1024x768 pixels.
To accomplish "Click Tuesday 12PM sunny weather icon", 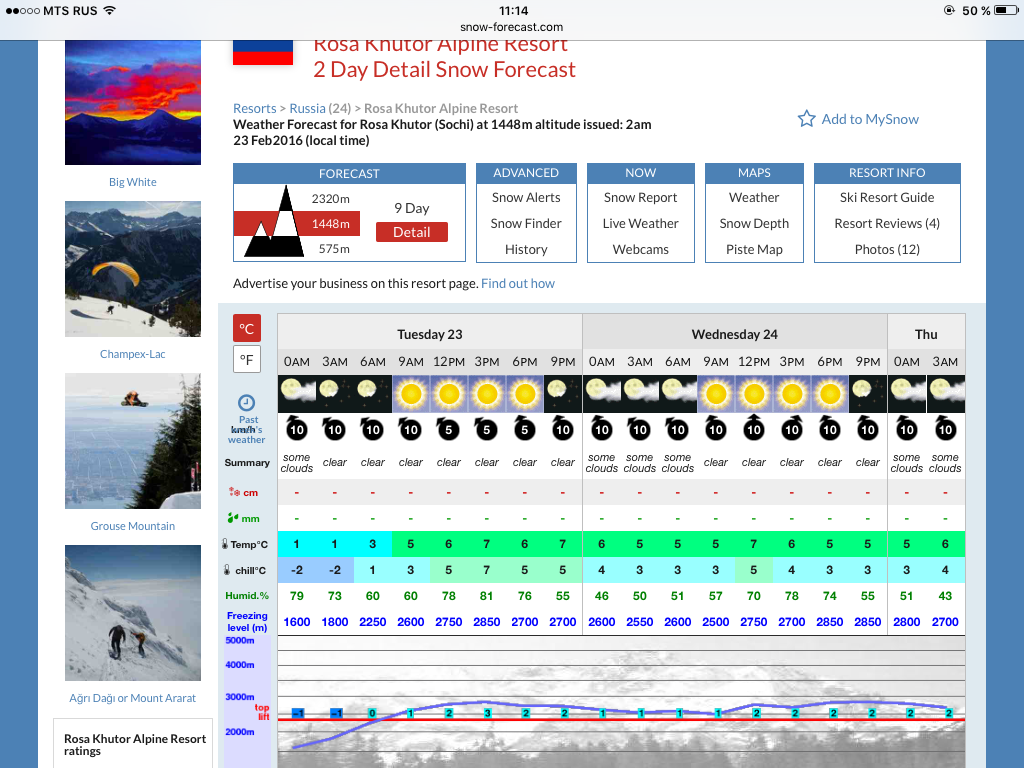I will 449,394.
